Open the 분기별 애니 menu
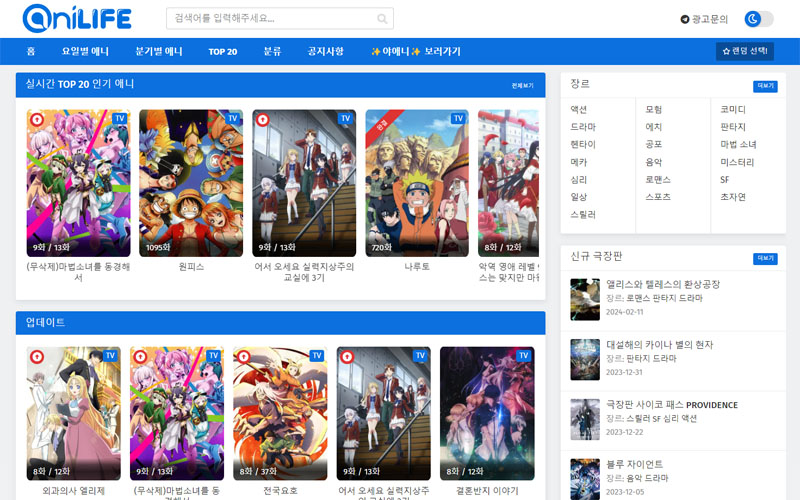Screen dimensions: 800x500 tap(159, 51)
